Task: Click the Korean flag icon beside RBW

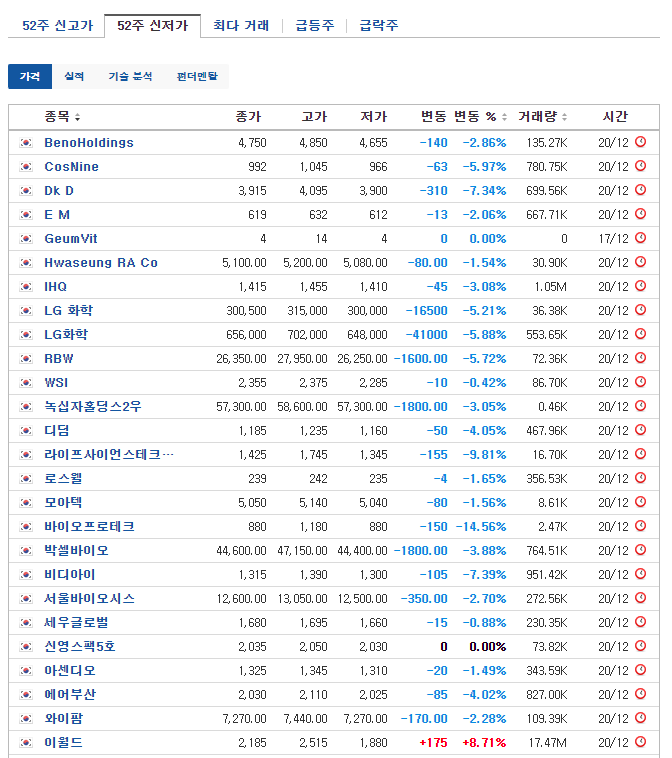Action: (26, 359)
